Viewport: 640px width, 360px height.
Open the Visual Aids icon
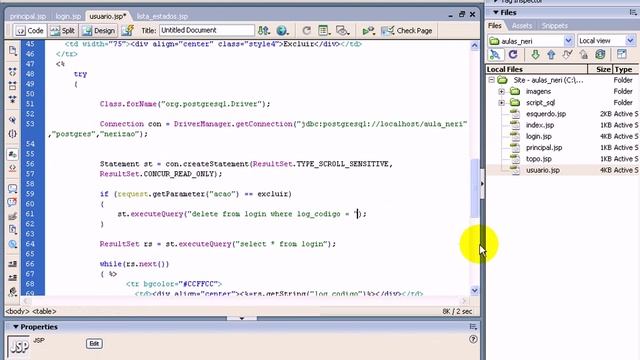click(x=342, y=31)
